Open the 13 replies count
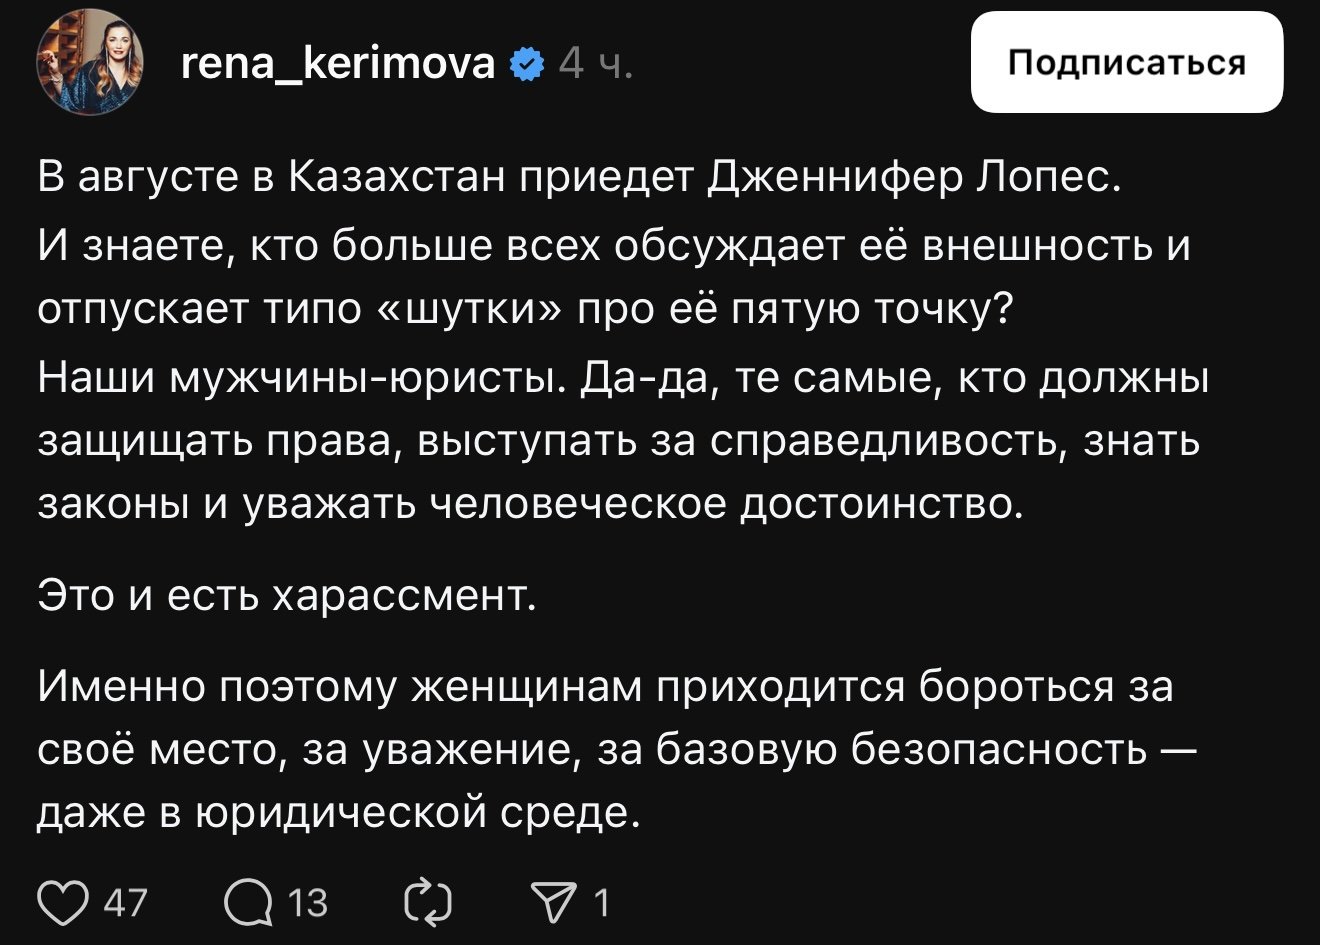 click(x=308, y=902)
